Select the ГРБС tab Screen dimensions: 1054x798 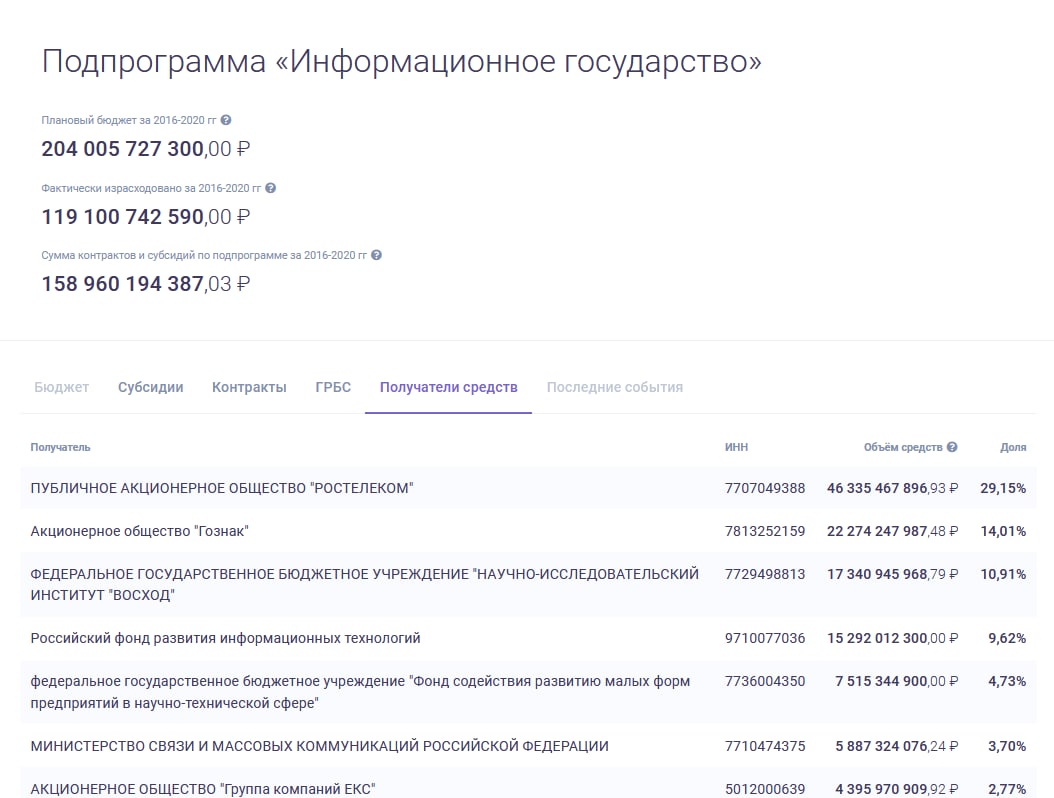click(333, 387)
